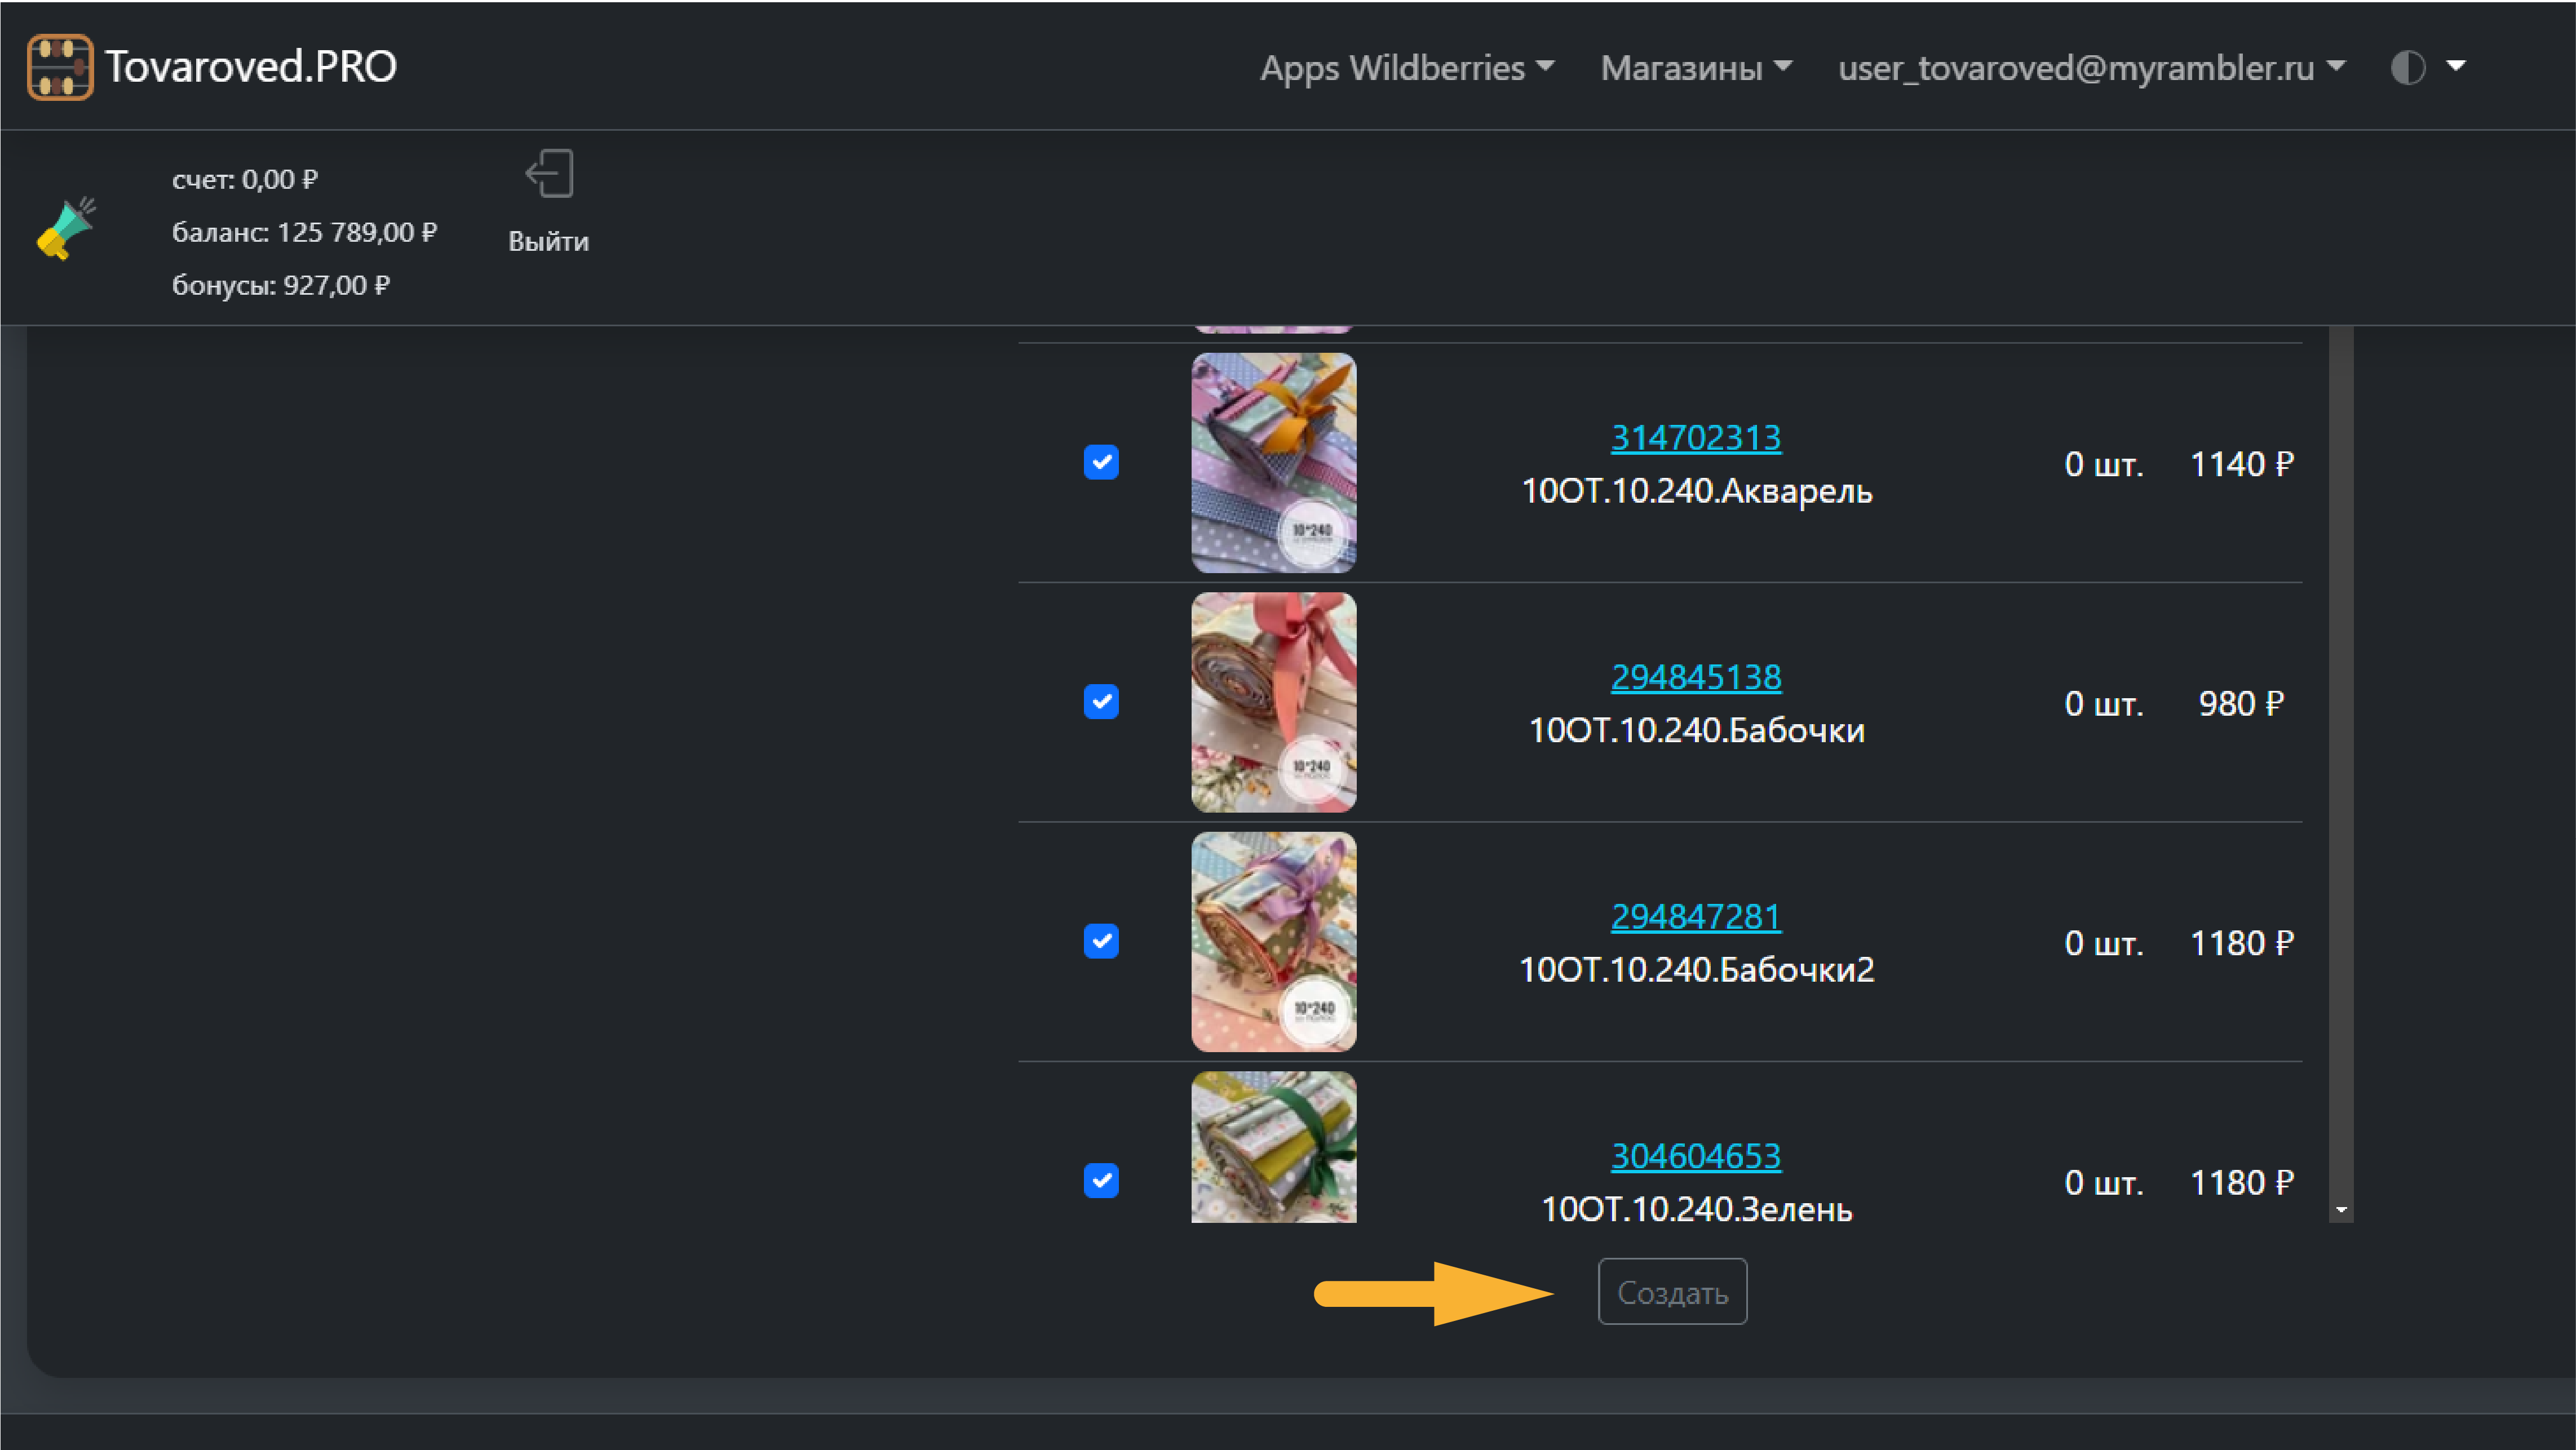This screenshot has width=2576, height=1450.
Task: Click the Бабочки fabric roll thumbnail
Action: coord(1273,701)
